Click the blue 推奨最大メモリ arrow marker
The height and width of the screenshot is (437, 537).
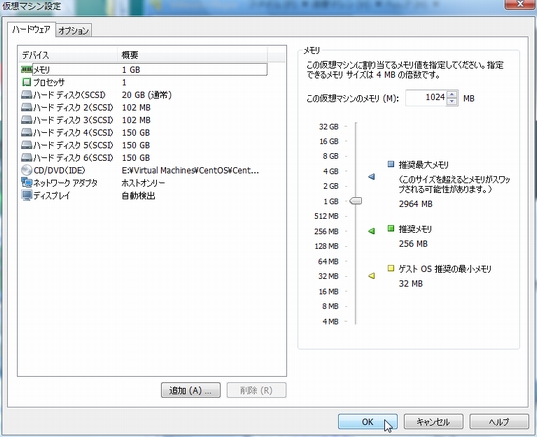pos(372,177)
